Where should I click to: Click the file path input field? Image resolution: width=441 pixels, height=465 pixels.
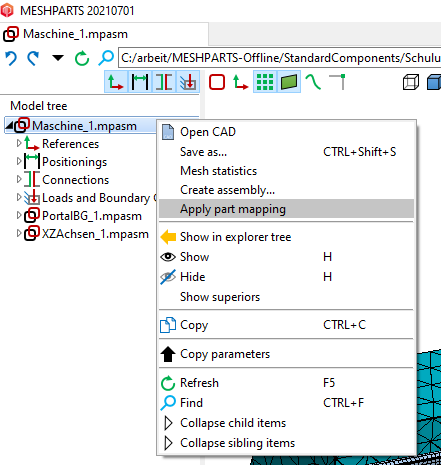tap(280, 58)
